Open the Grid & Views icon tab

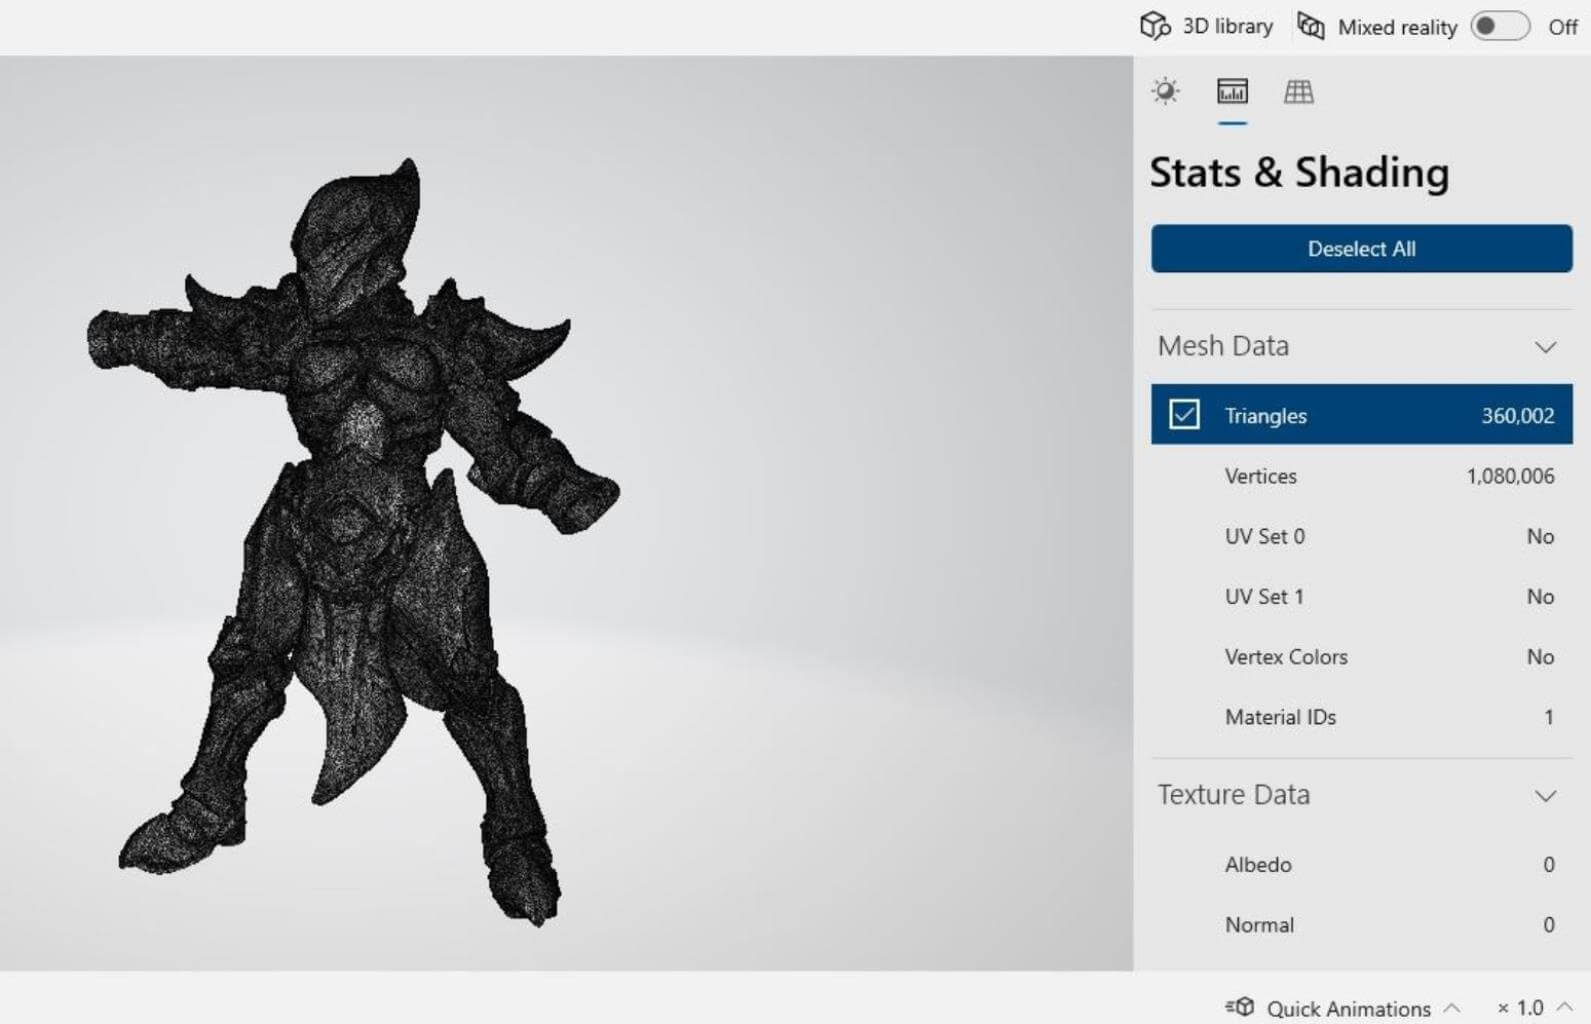[x=1298, y=92]
